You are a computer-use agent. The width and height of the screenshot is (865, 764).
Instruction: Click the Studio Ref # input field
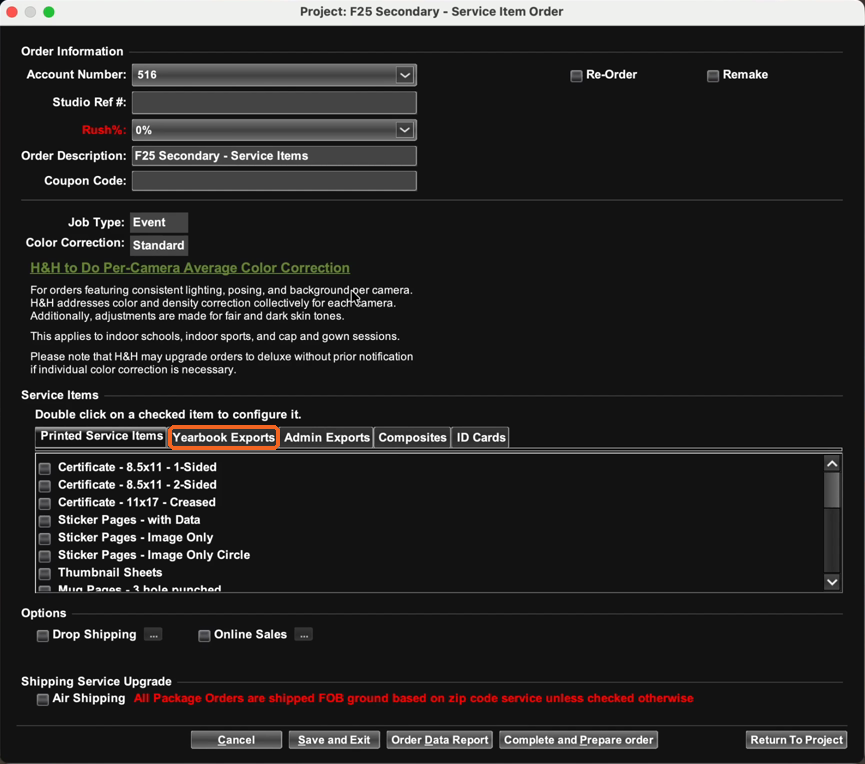click(274, 103)
